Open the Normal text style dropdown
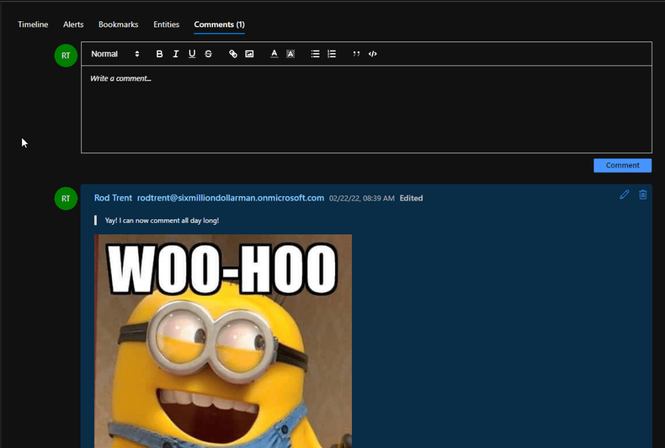Viewport: 665px width, 448px height. click(x=115, y=54)
